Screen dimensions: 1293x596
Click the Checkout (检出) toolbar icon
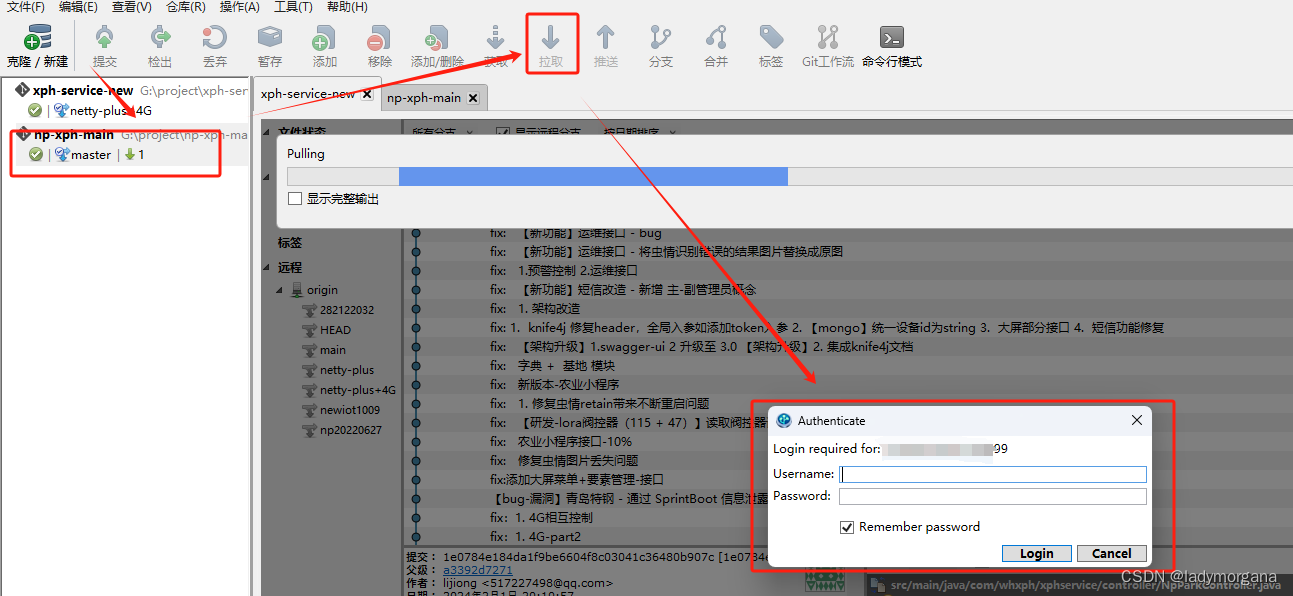pos(160,38)
